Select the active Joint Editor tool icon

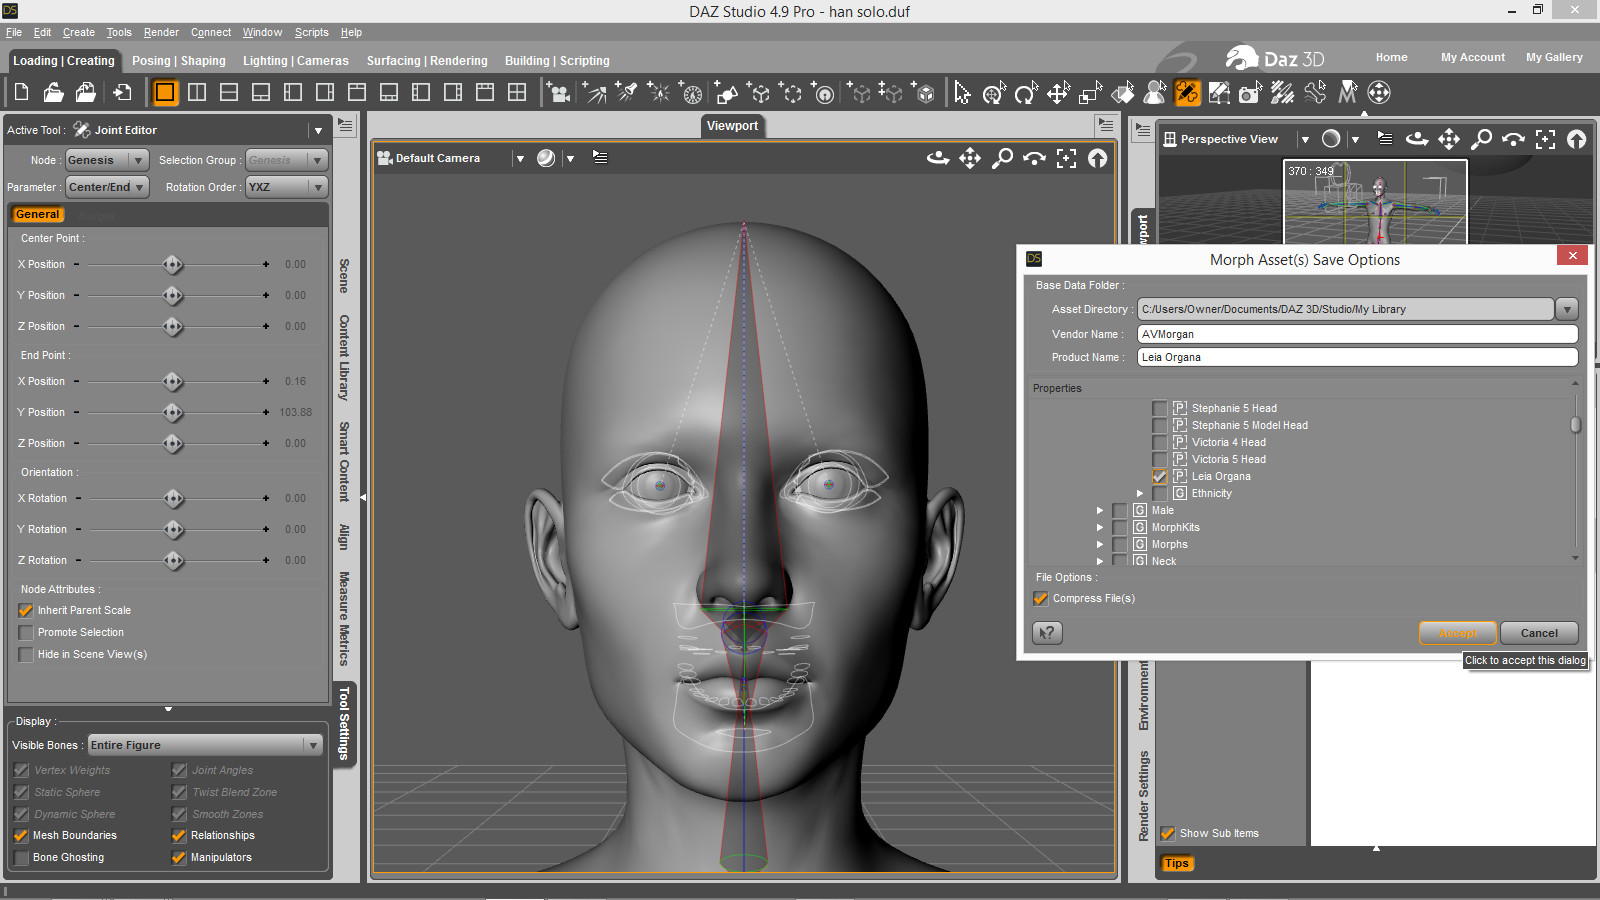pyautogui.click(x=1187, y=93)
